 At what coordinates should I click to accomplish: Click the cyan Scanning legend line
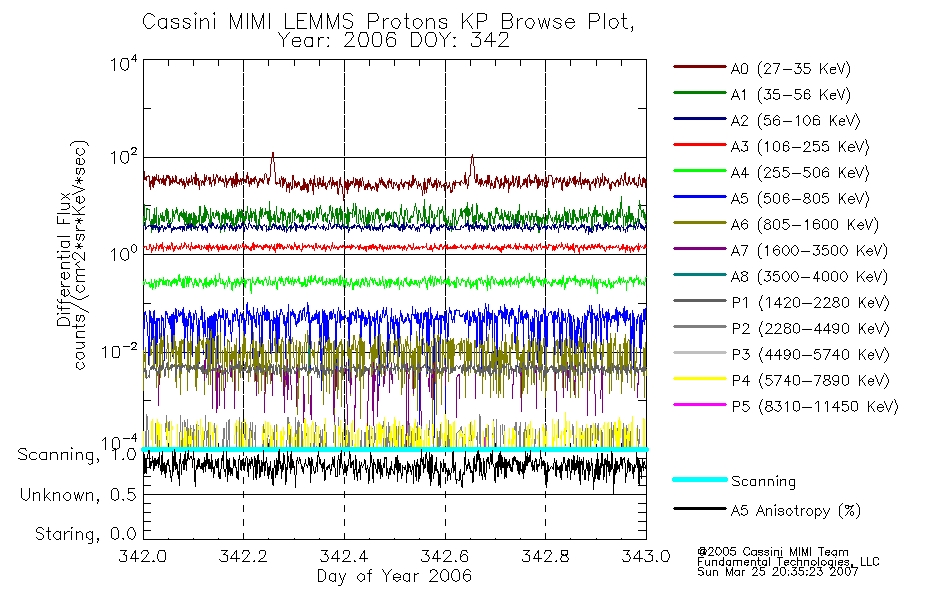tap(700, 479)
